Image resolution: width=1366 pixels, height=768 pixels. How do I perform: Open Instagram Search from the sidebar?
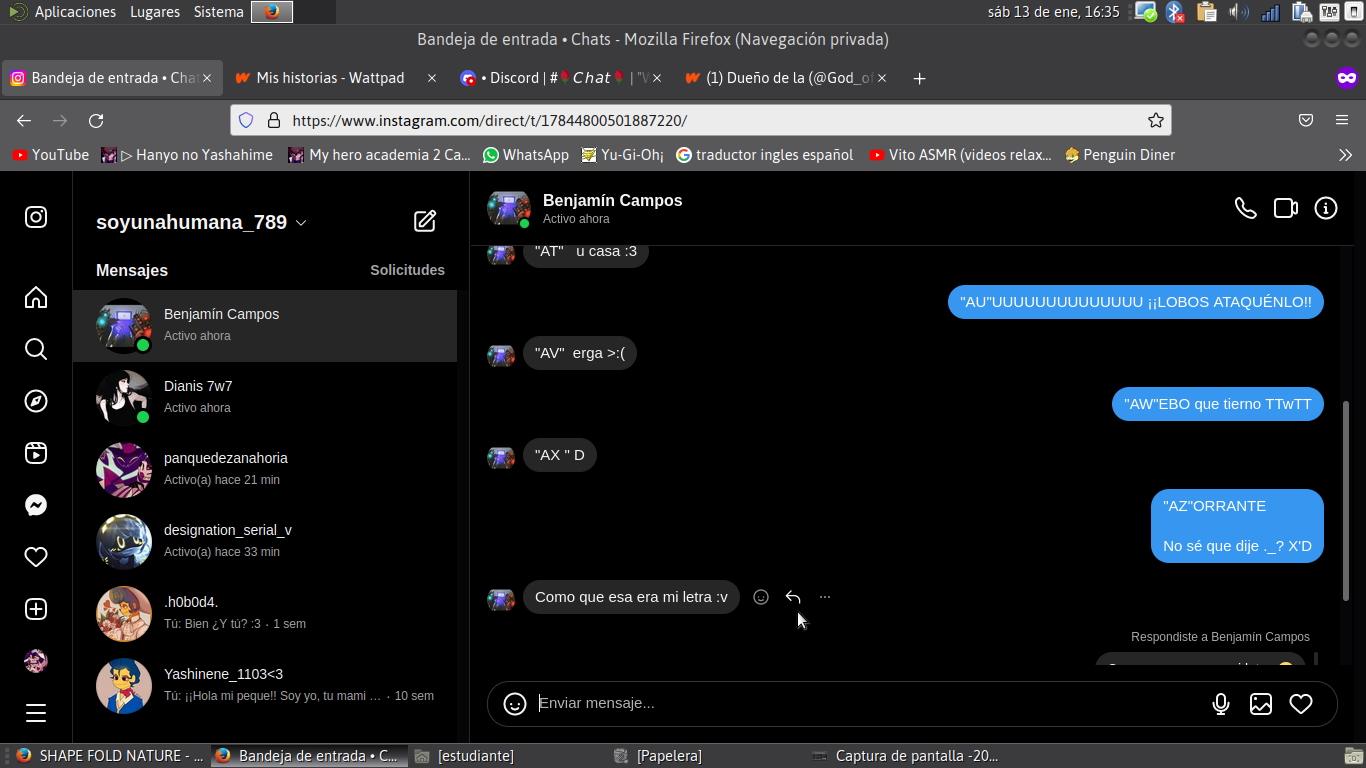tap(36, 349)
